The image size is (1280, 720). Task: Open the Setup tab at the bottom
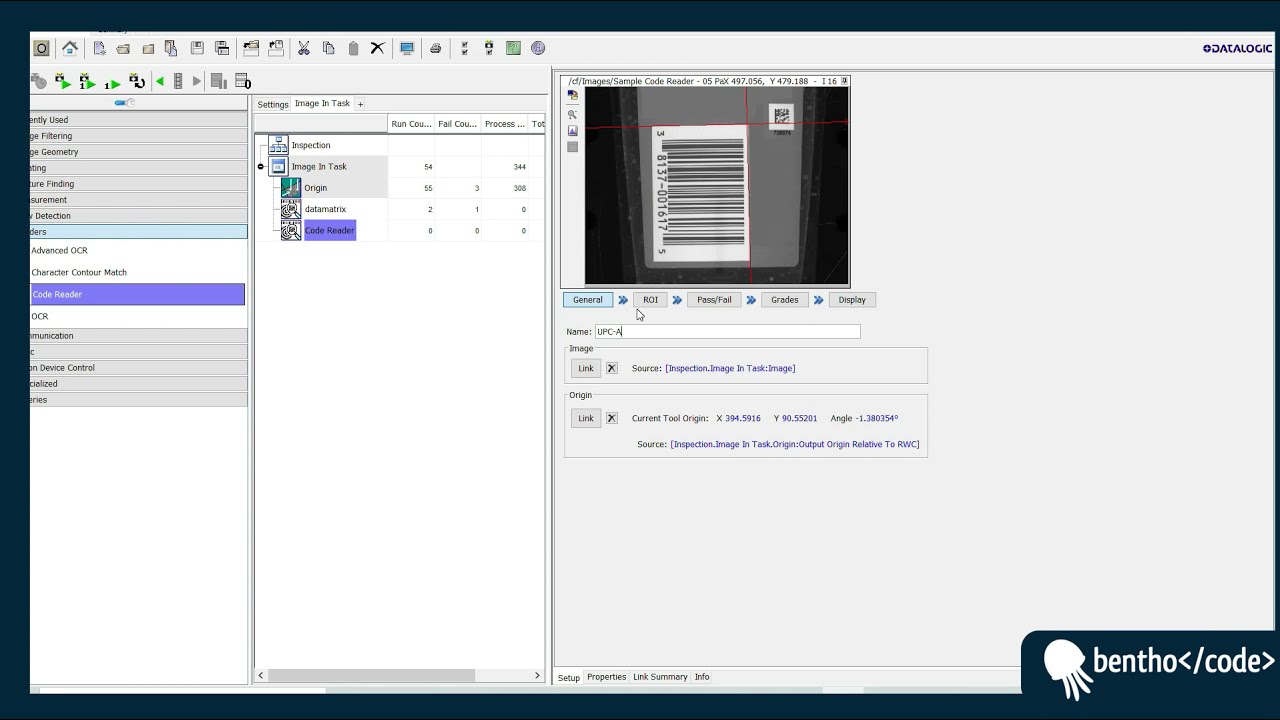569,677
